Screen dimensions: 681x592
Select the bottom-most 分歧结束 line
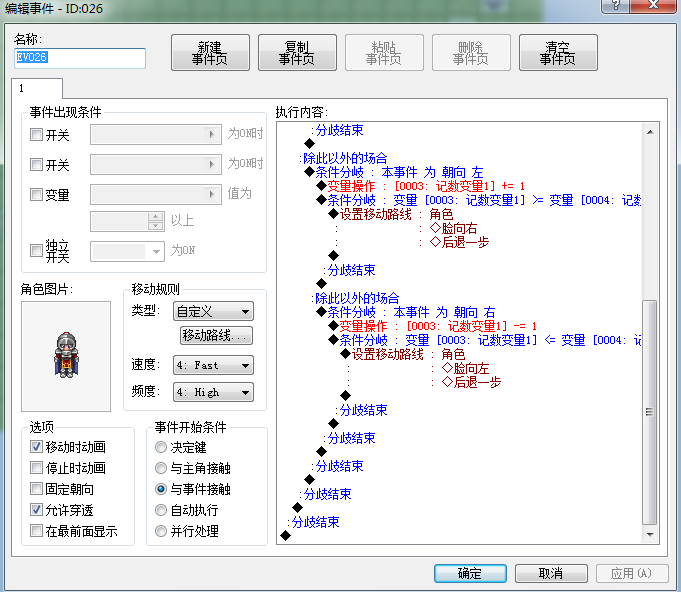pyautogui.click(x=315, y=522)
